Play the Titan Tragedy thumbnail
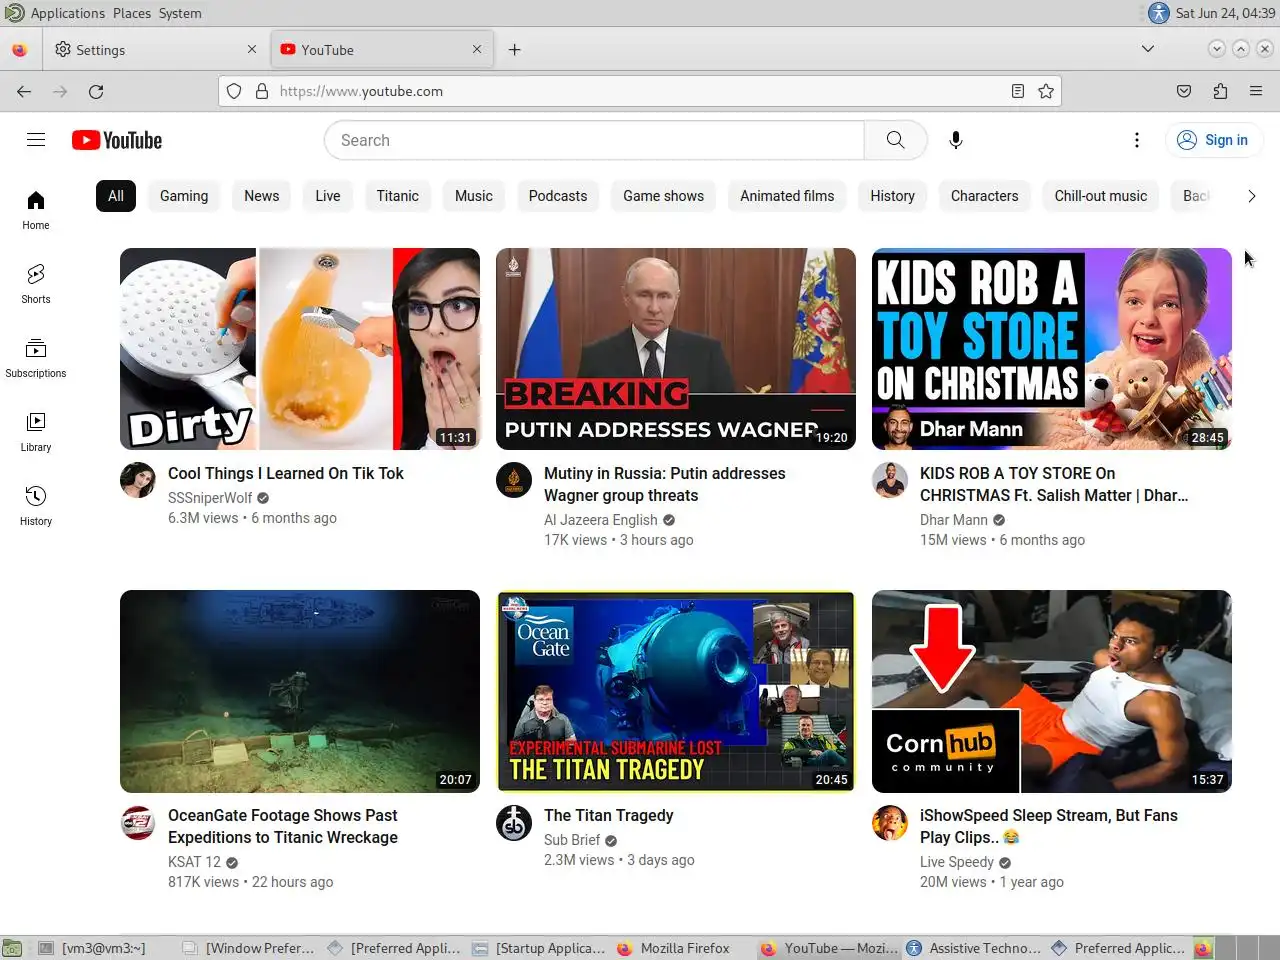Viewport: 1280px width, 960px height. 676,691
